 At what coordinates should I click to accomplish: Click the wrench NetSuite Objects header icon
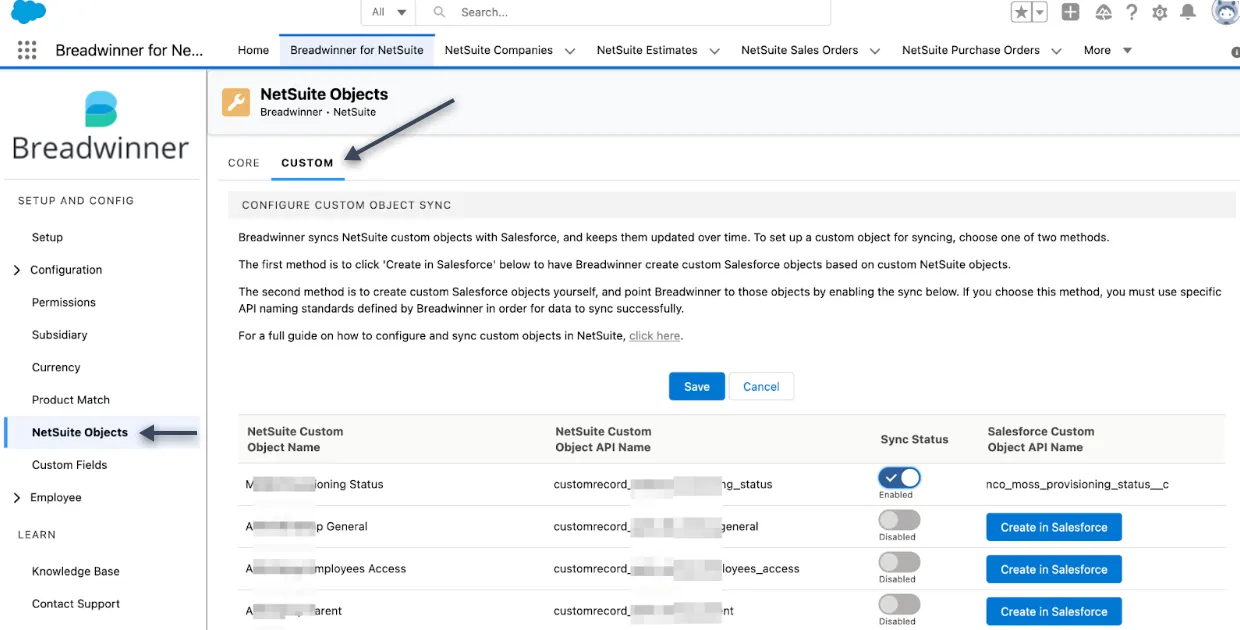236,102
